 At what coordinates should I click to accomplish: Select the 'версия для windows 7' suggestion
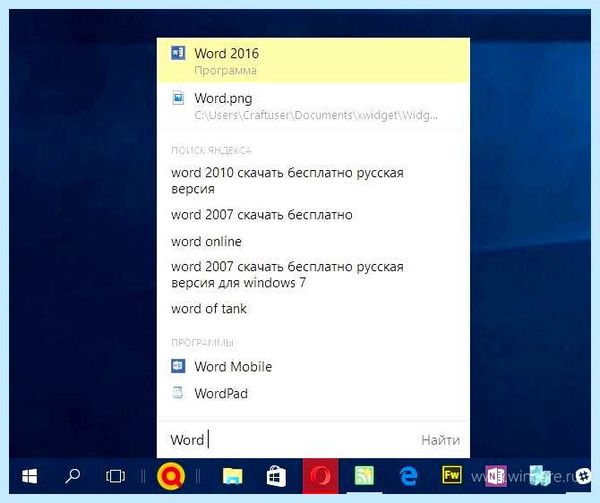287,275
